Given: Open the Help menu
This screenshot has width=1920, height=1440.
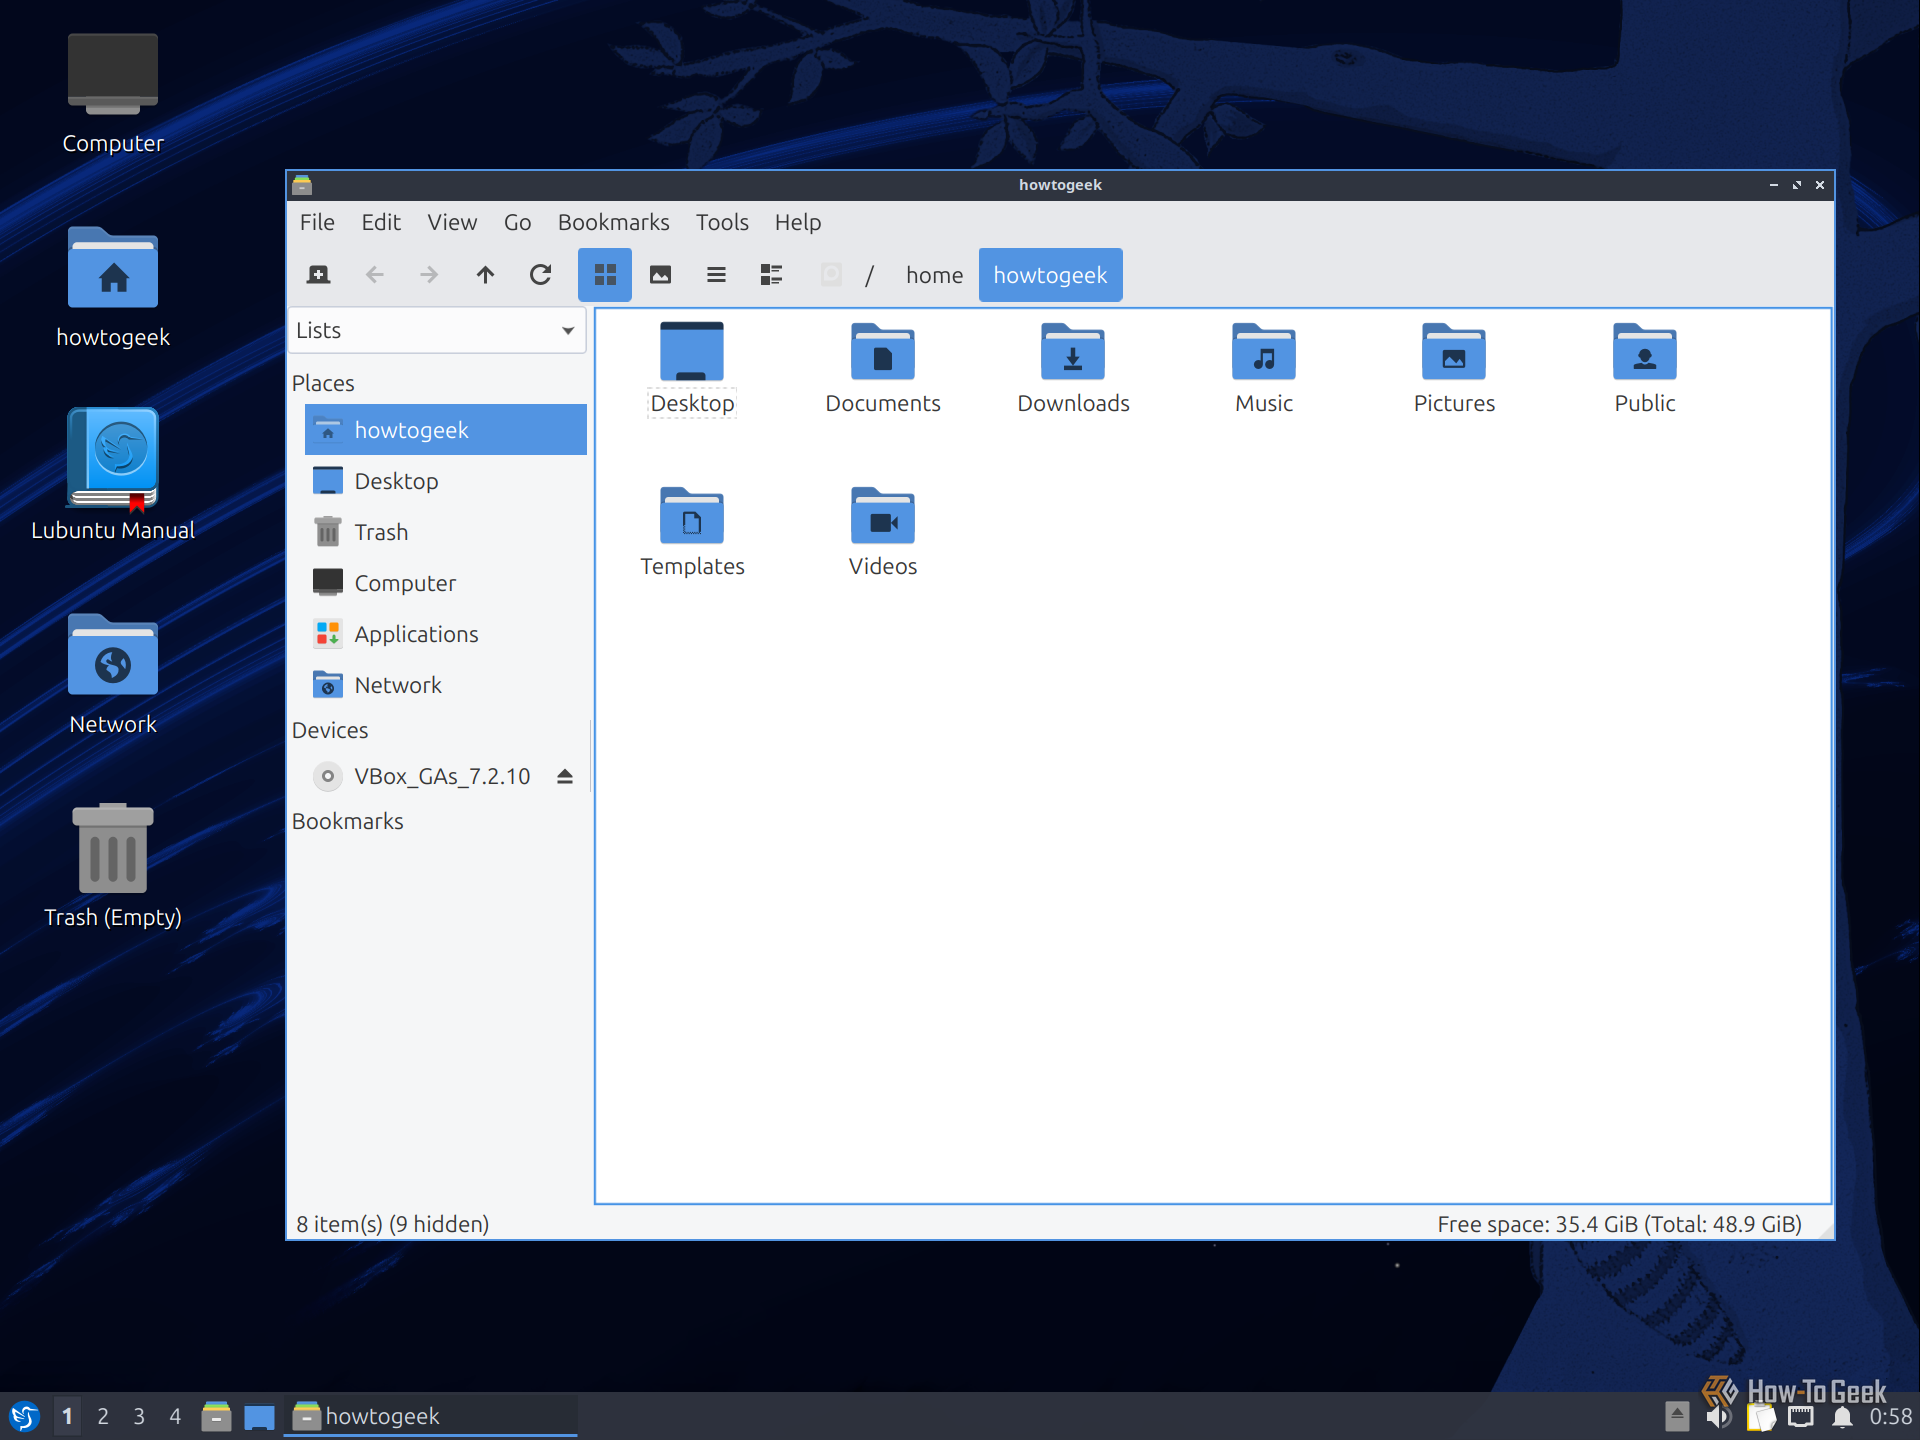Looking at the screenshot, I should click(798, 222).
